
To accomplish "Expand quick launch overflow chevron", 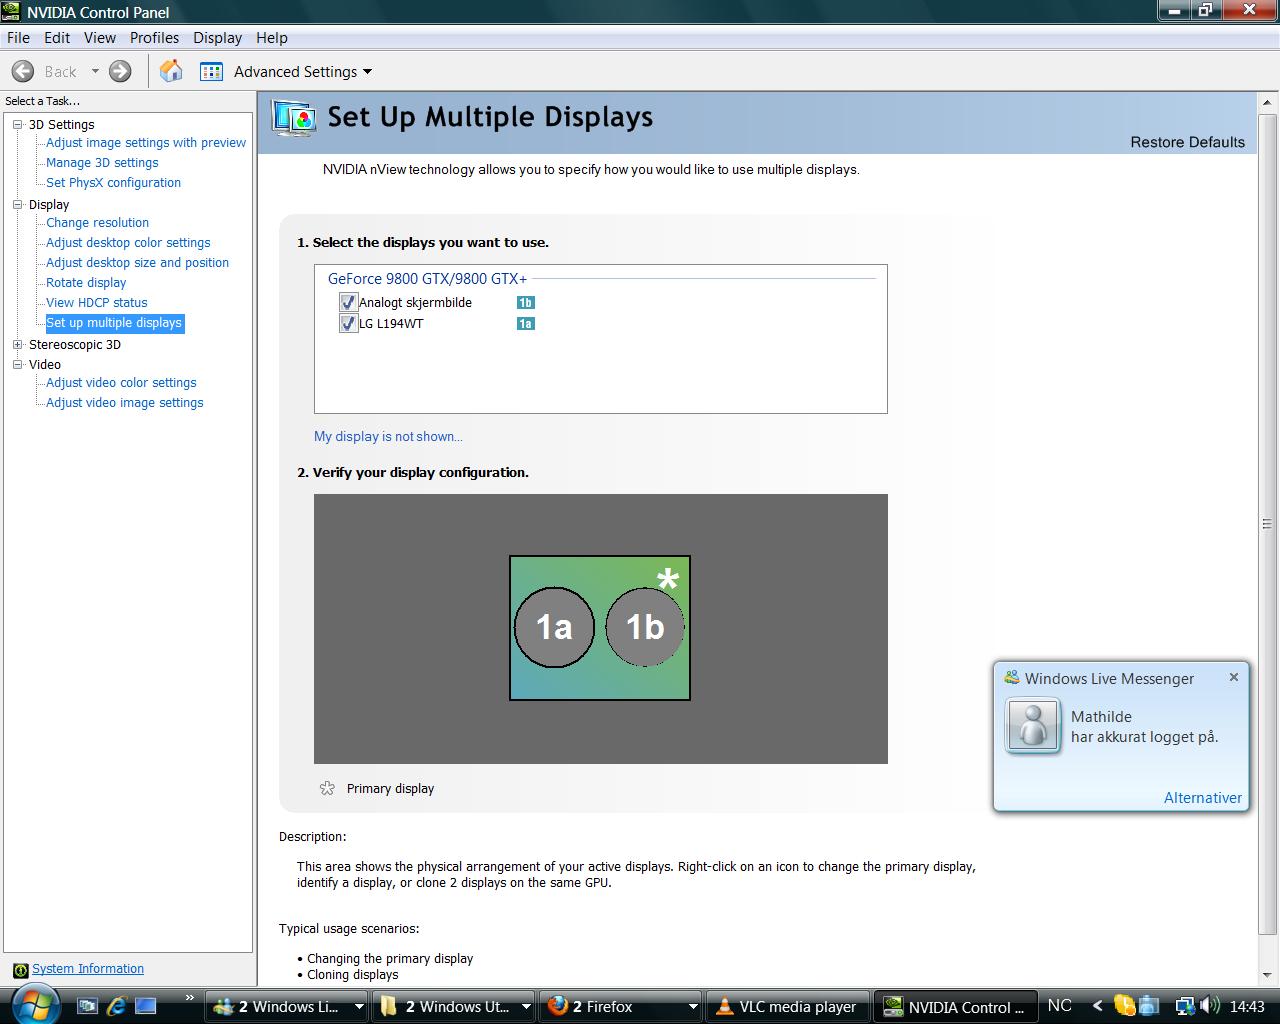I will 189,998.
